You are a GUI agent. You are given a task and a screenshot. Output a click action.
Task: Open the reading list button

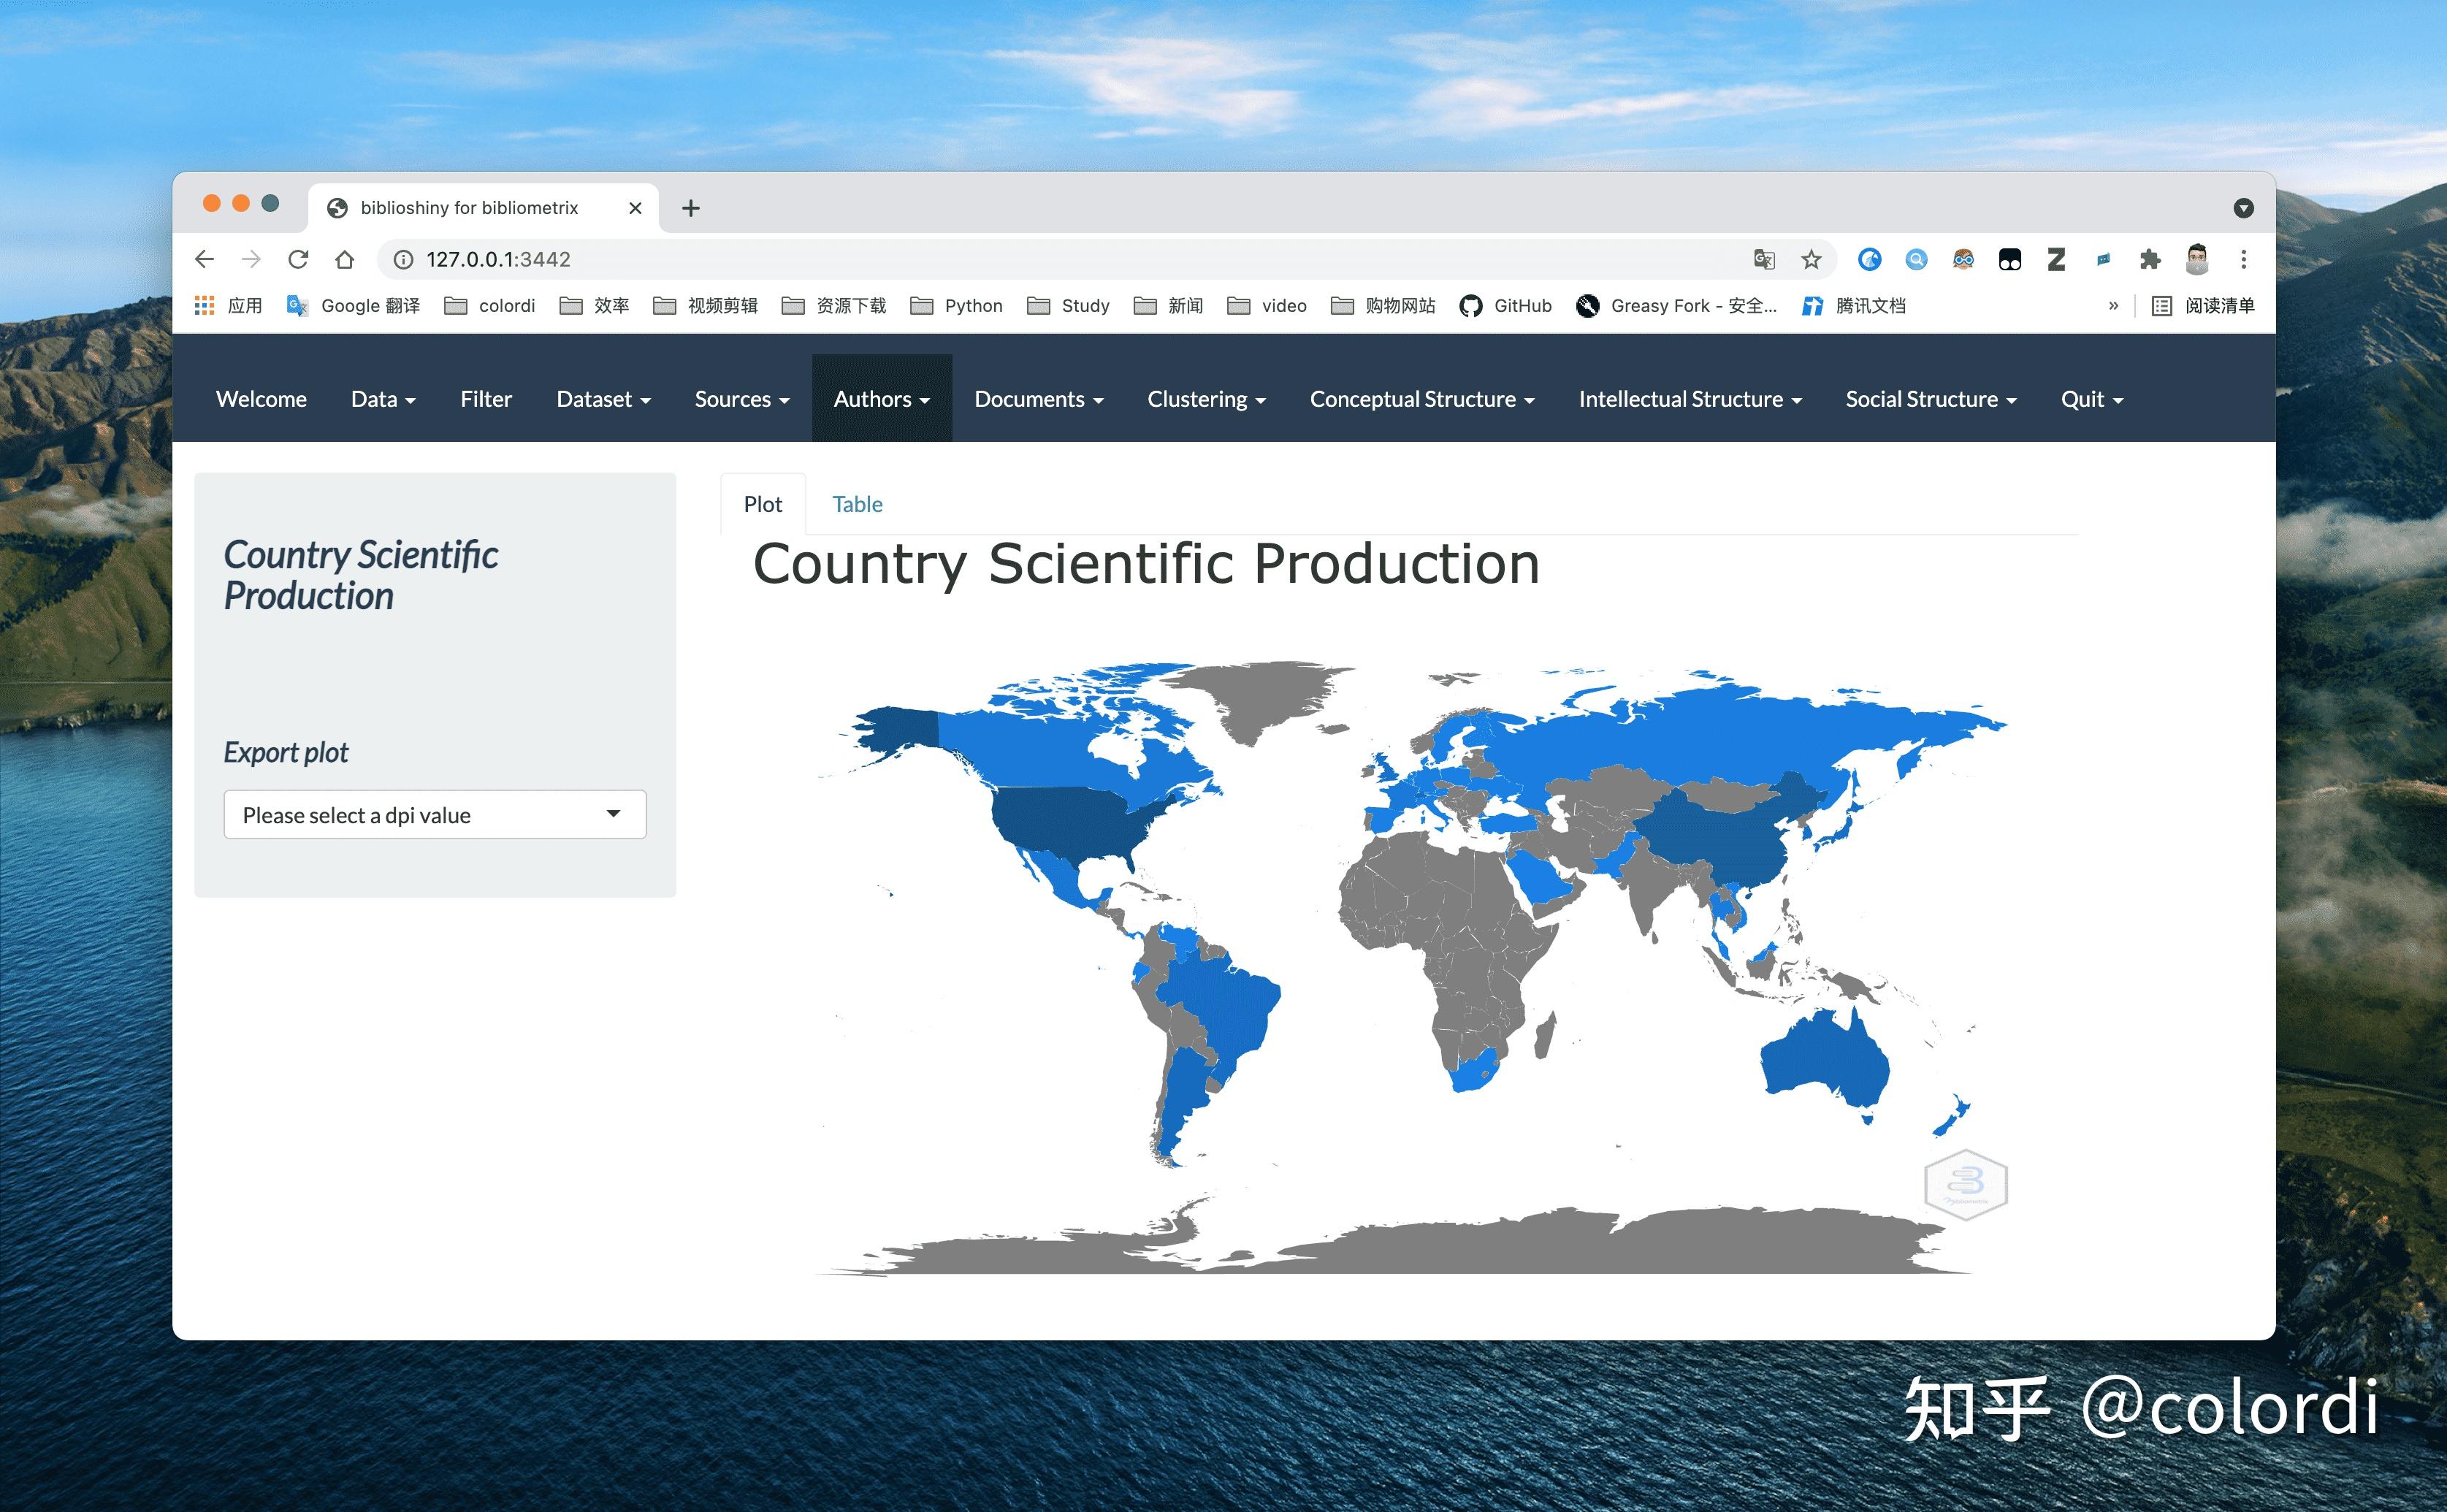2203,306
